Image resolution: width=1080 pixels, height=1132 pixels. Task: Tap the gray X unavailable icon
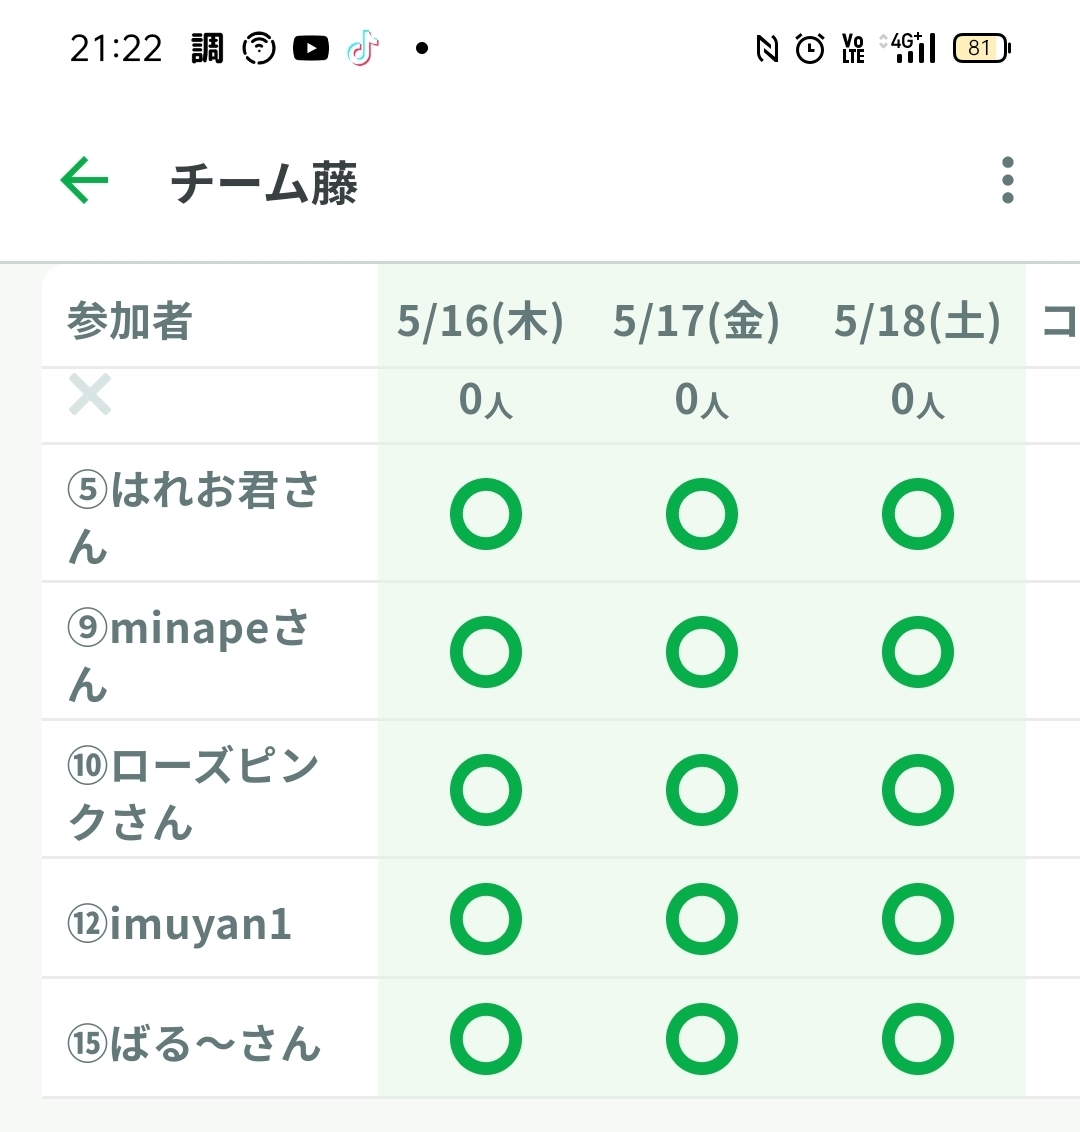pos(90,395)
